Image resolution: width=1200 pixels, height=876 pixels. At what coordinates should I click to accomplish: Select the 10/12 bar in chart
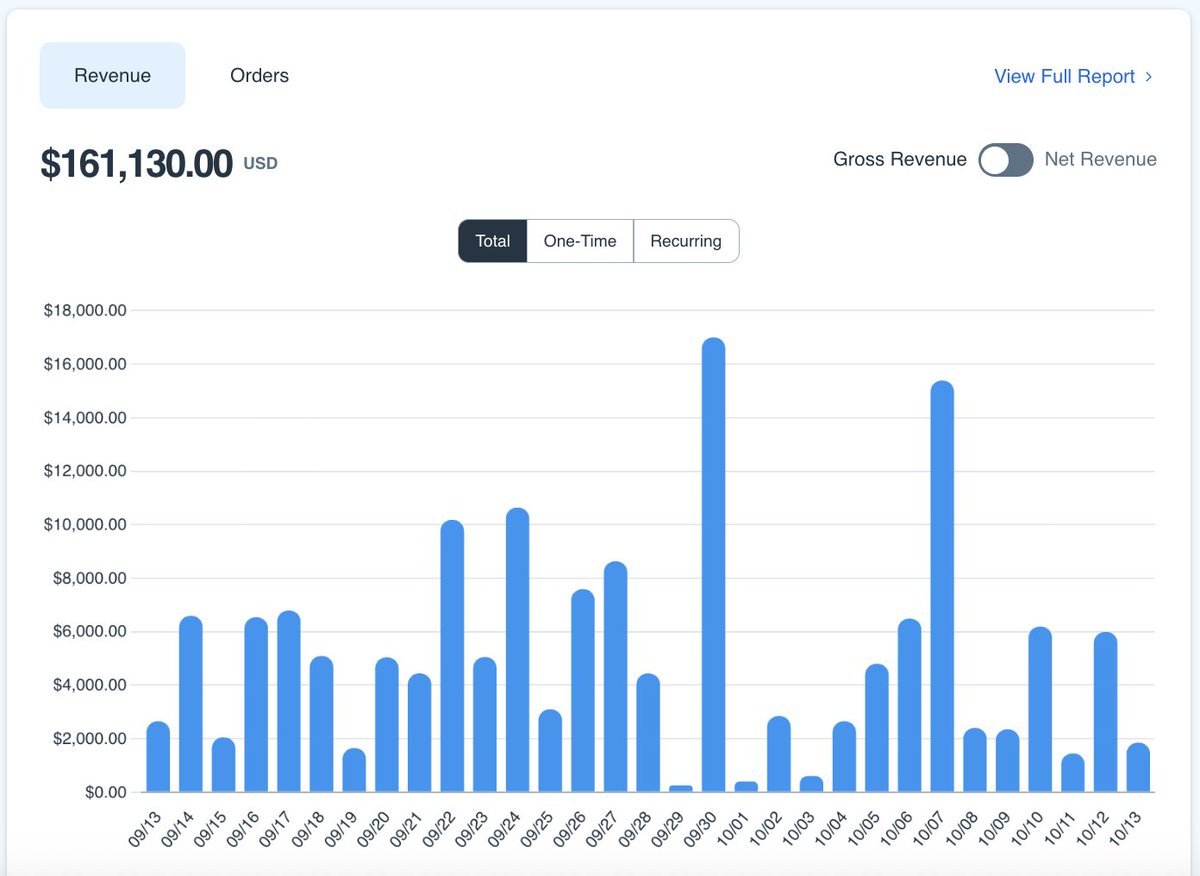pyautogui.click(x=1105, y=712)
